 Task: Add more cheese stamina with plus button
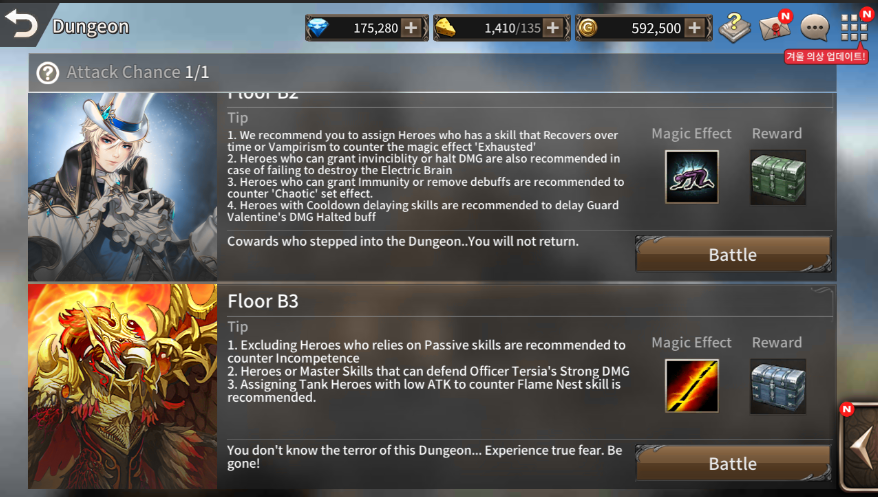pos(553,28)
